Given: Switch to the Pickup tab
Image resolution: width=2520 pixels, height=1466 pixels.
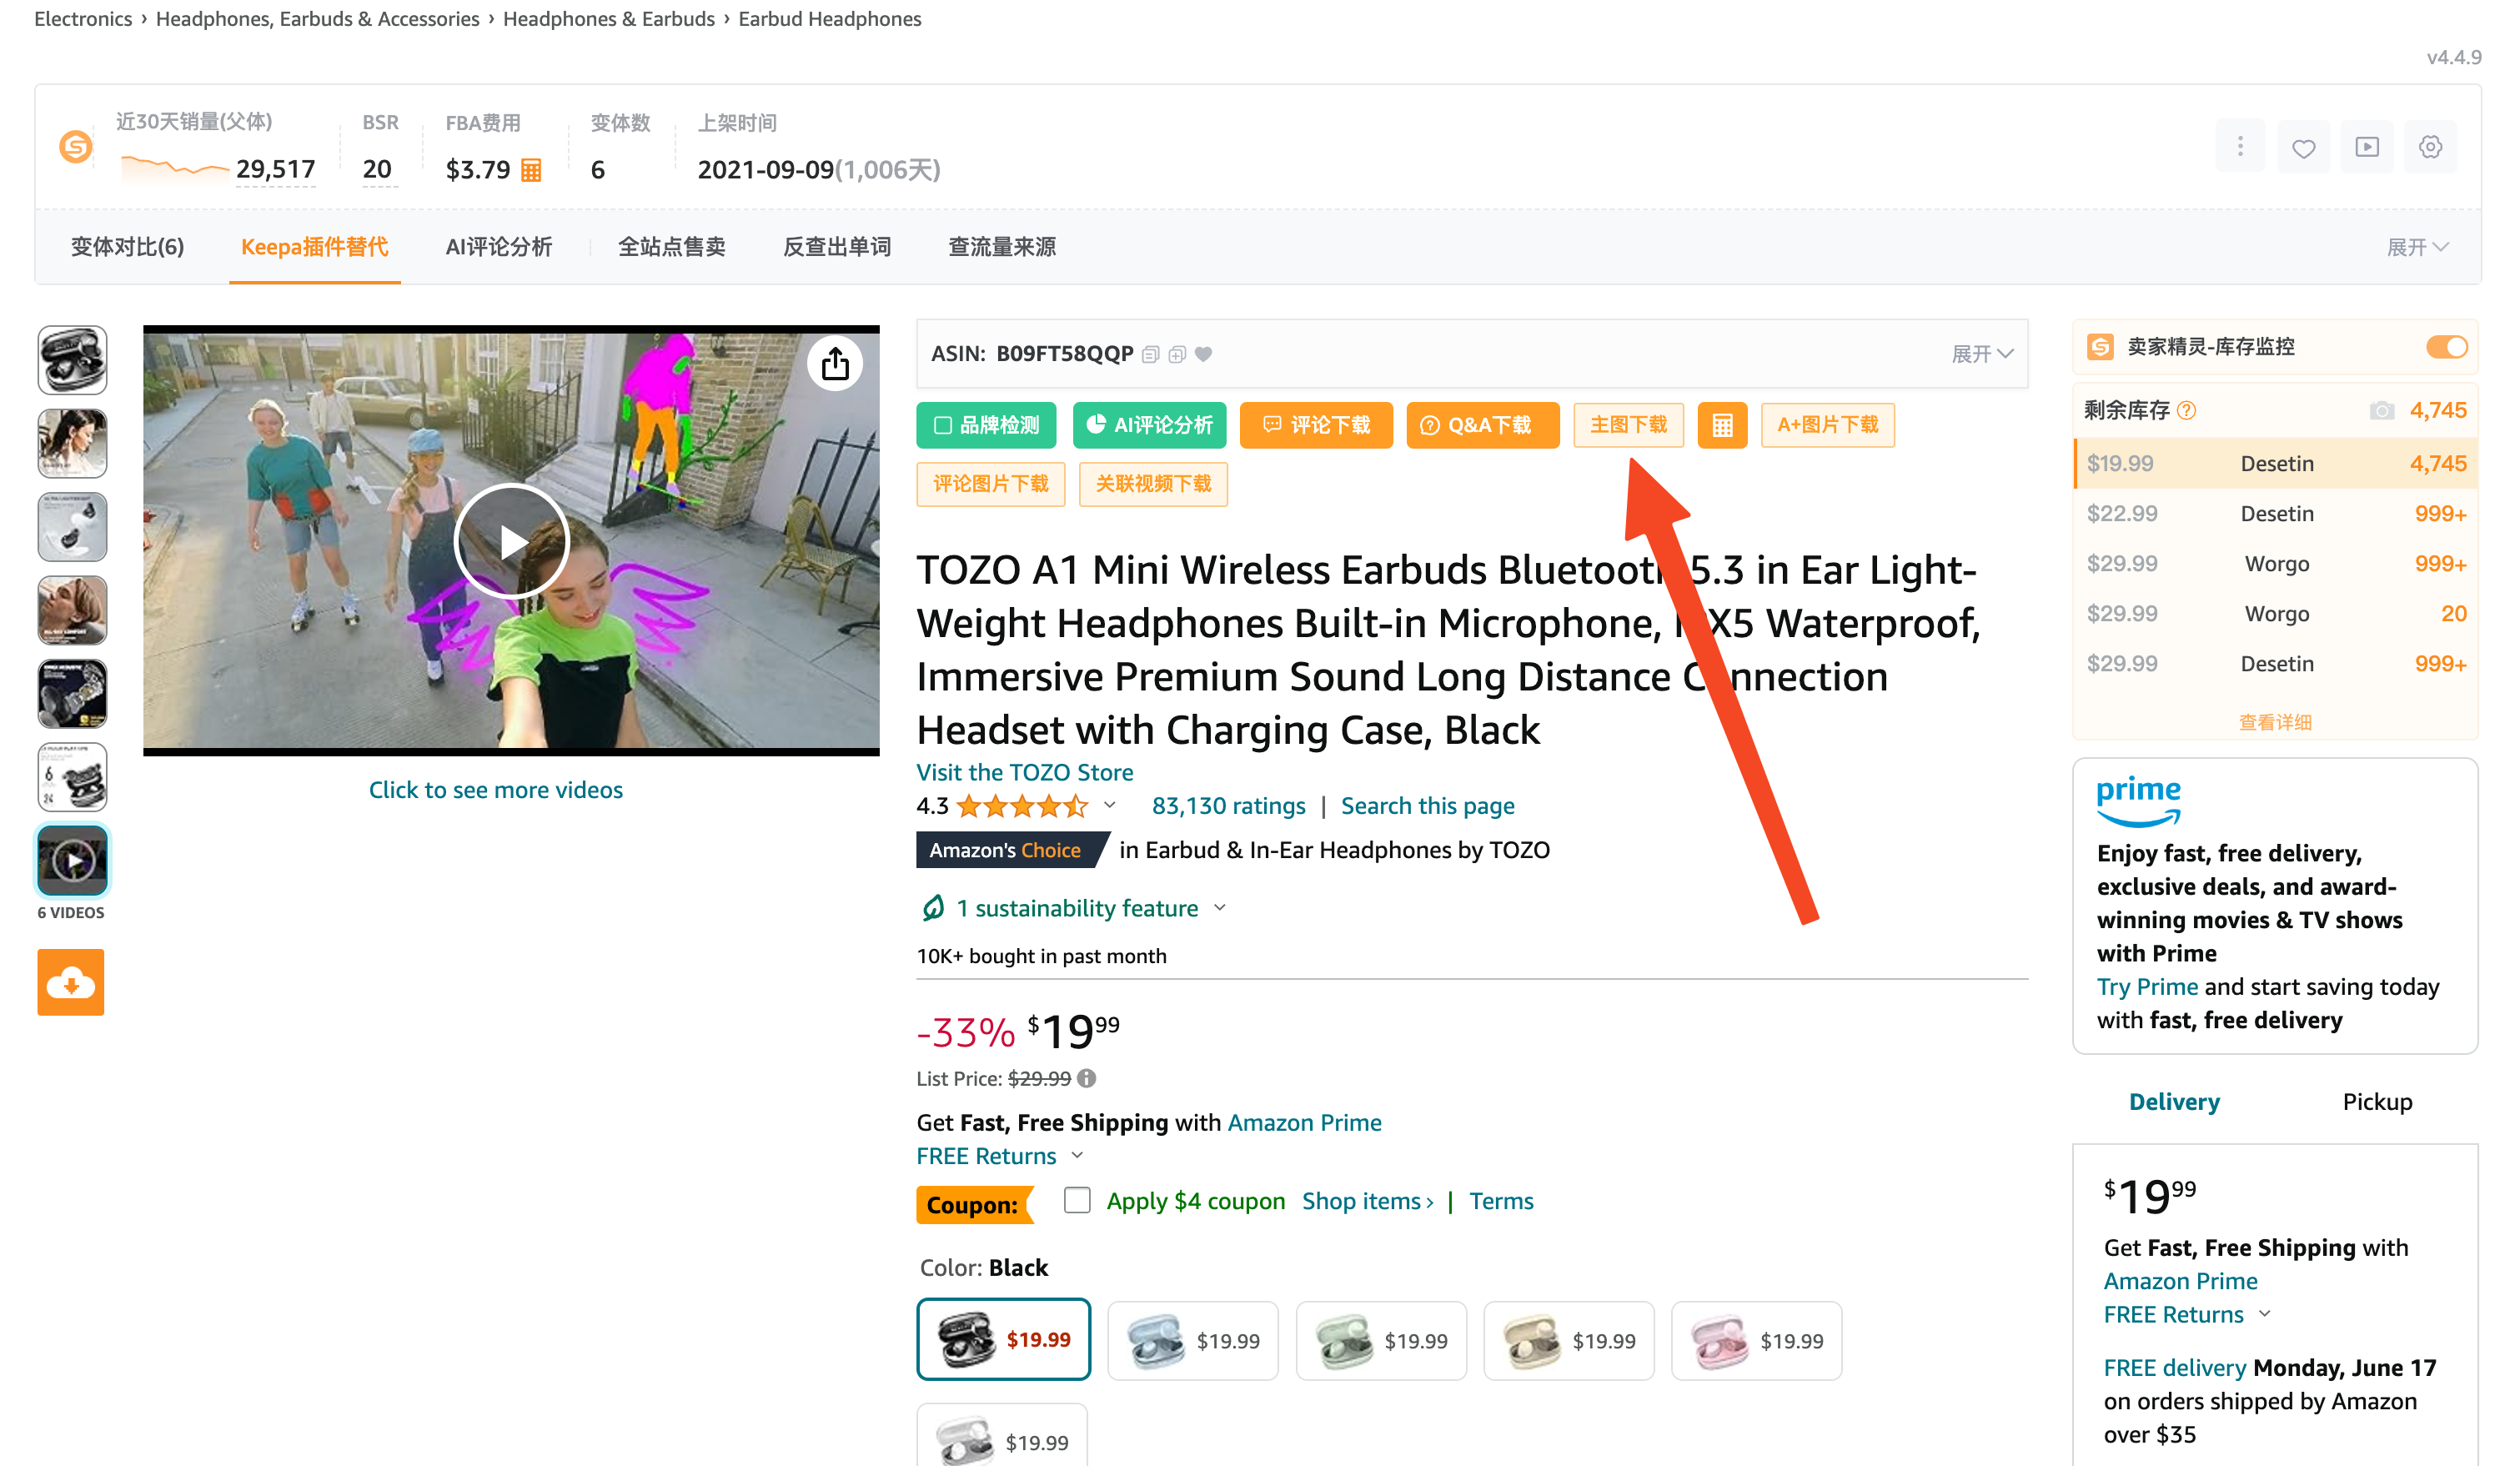Looking at the screenshot, I should point(2377,1102).
